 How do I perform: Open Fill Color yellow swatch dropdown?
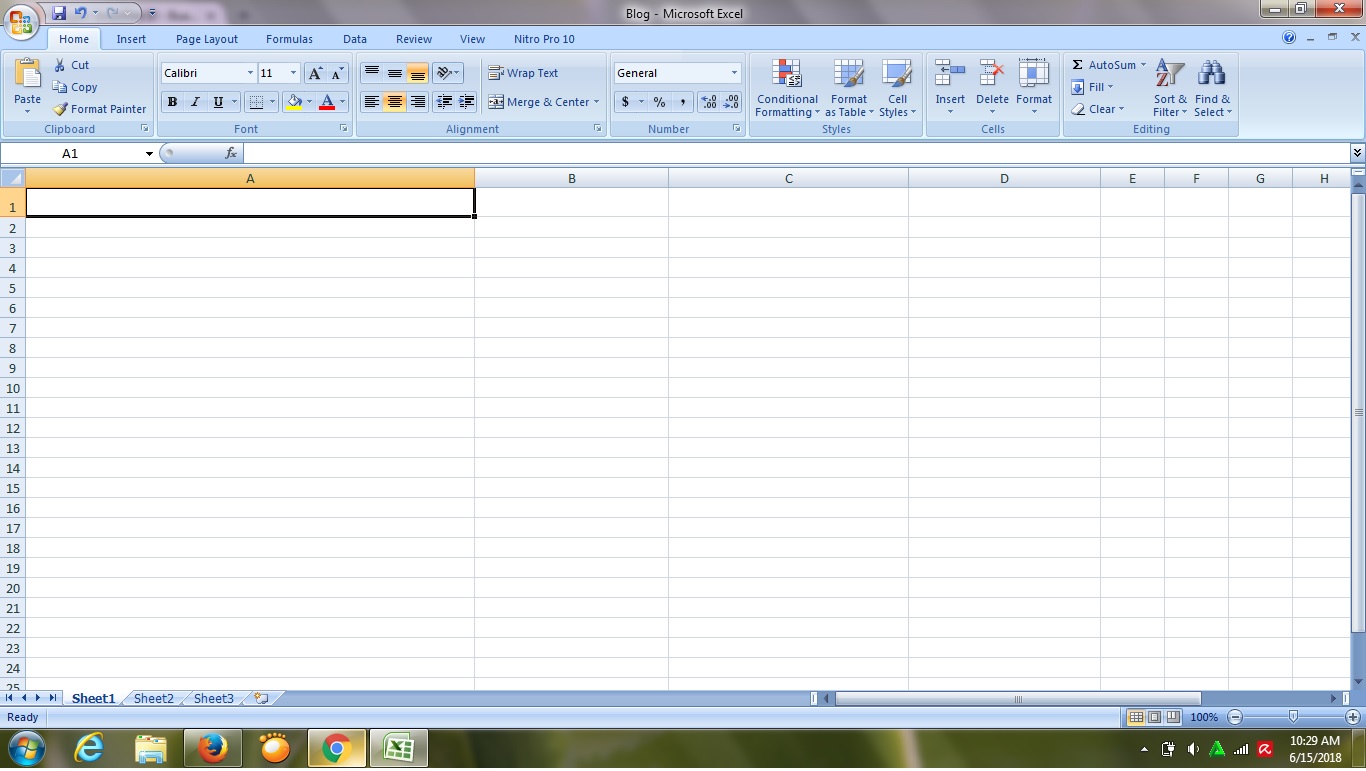tap(309, 102)
